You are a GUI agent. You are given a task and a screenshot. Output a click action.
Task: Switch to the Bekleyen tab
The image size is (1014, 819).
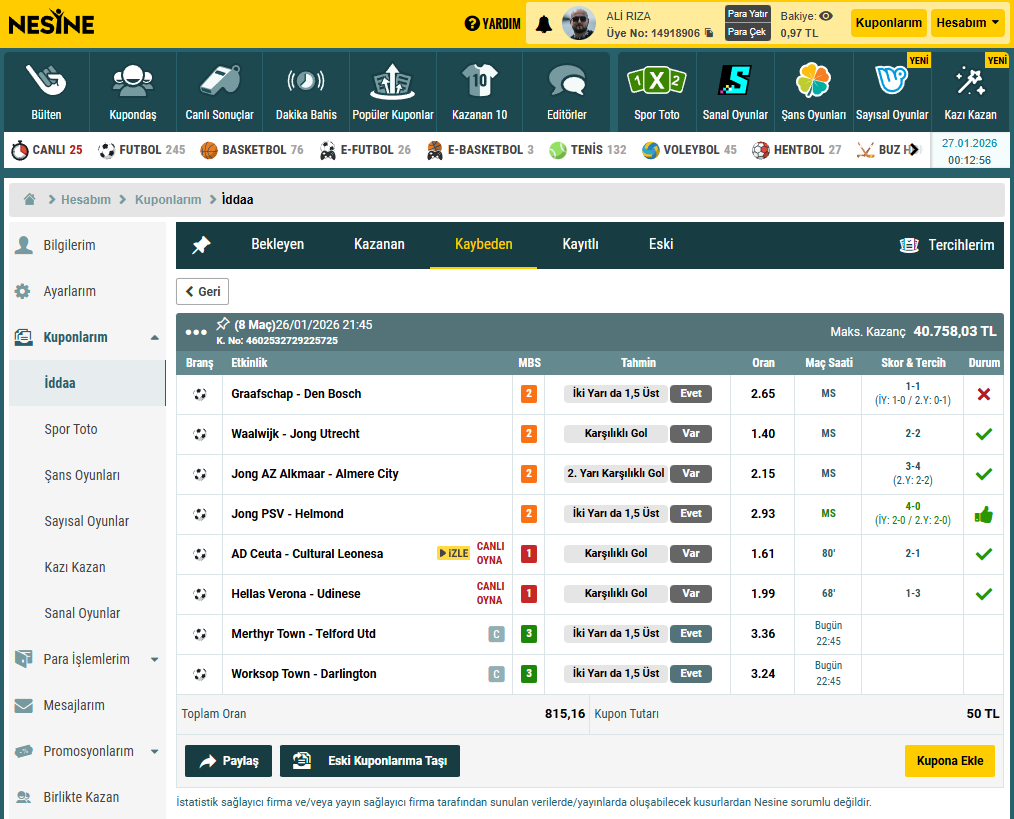(x=277, y=245)
